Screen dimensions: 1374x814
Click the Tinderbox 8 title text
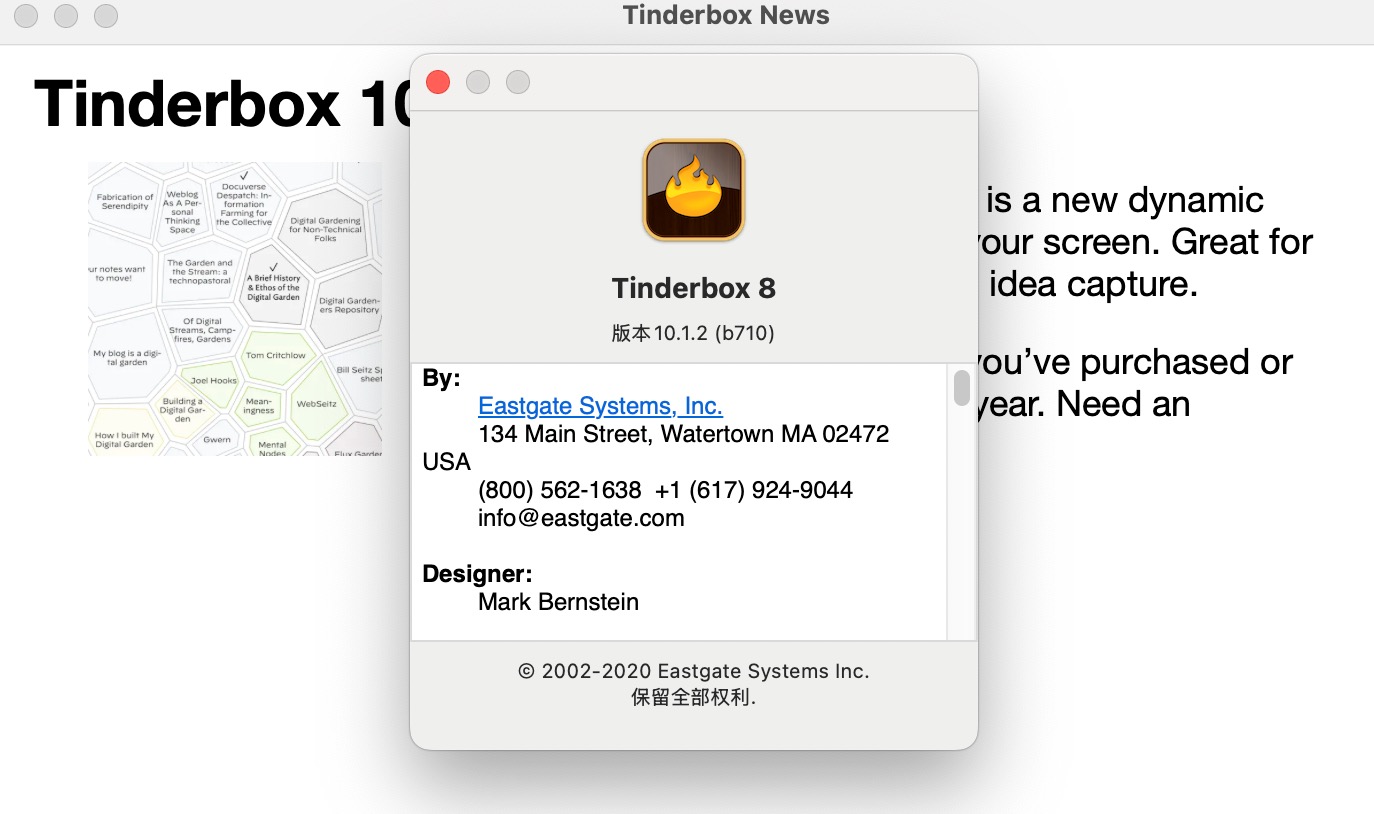(693, 288)
